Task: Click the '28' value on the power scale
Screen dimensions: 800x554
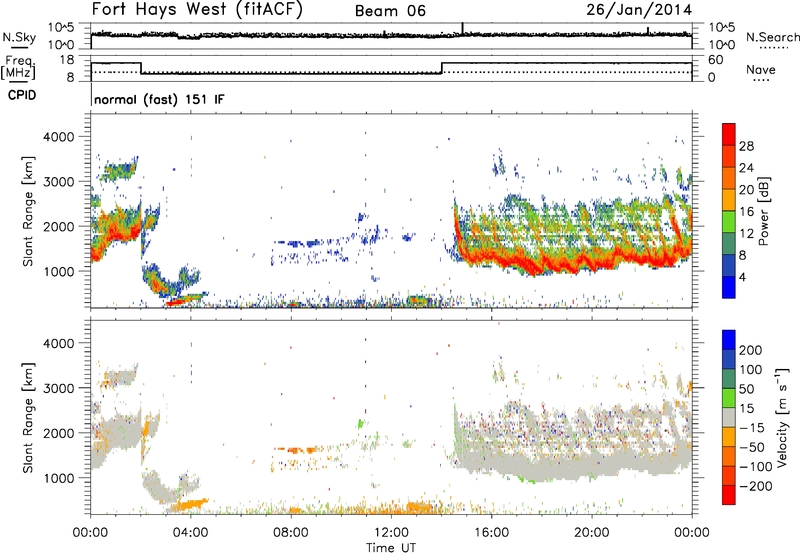Action: pyautogui.click(x=746, y=146)
